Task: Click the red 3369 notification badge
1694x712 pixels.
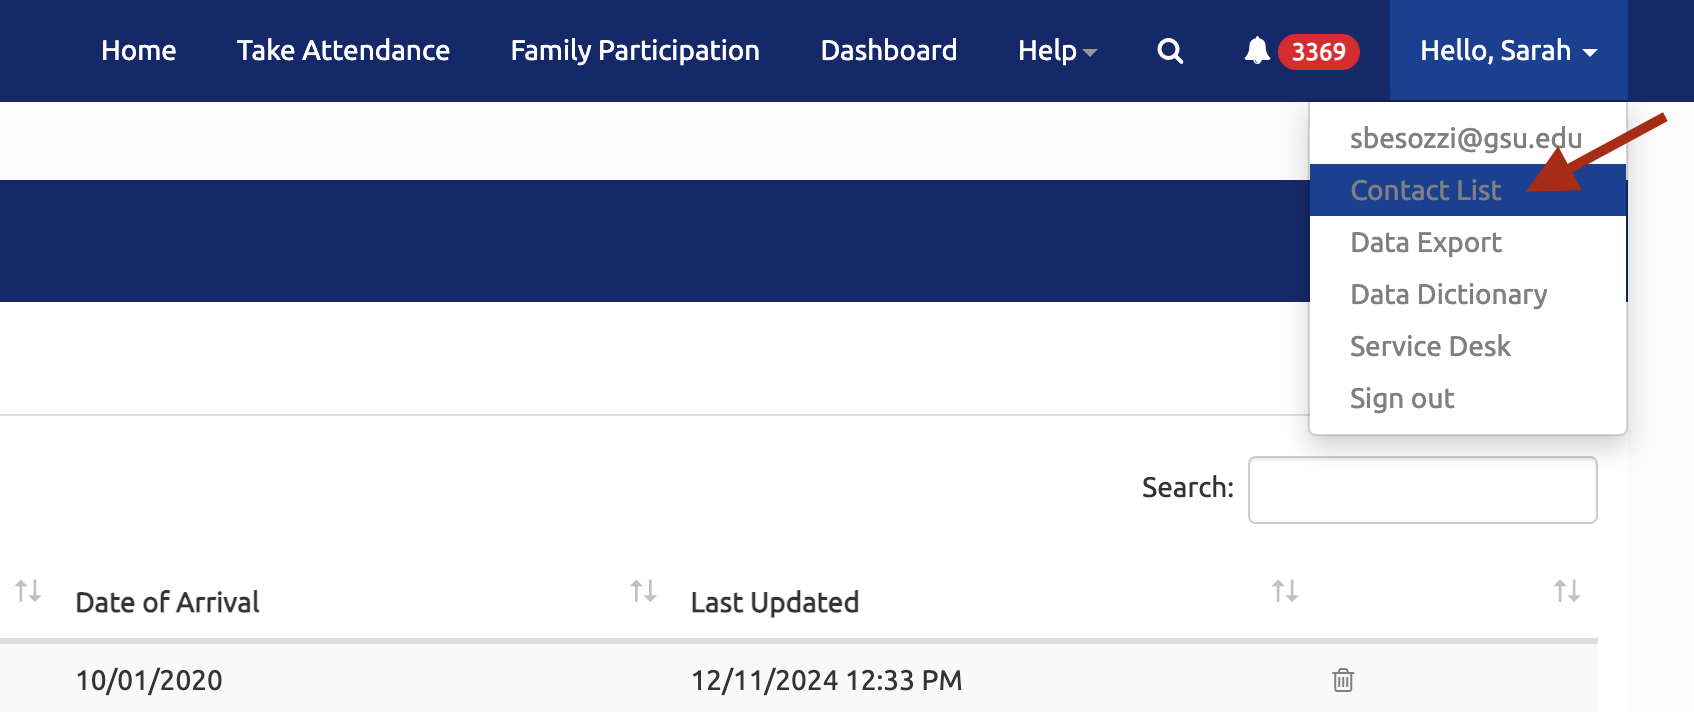Action: pos(1318,51)
